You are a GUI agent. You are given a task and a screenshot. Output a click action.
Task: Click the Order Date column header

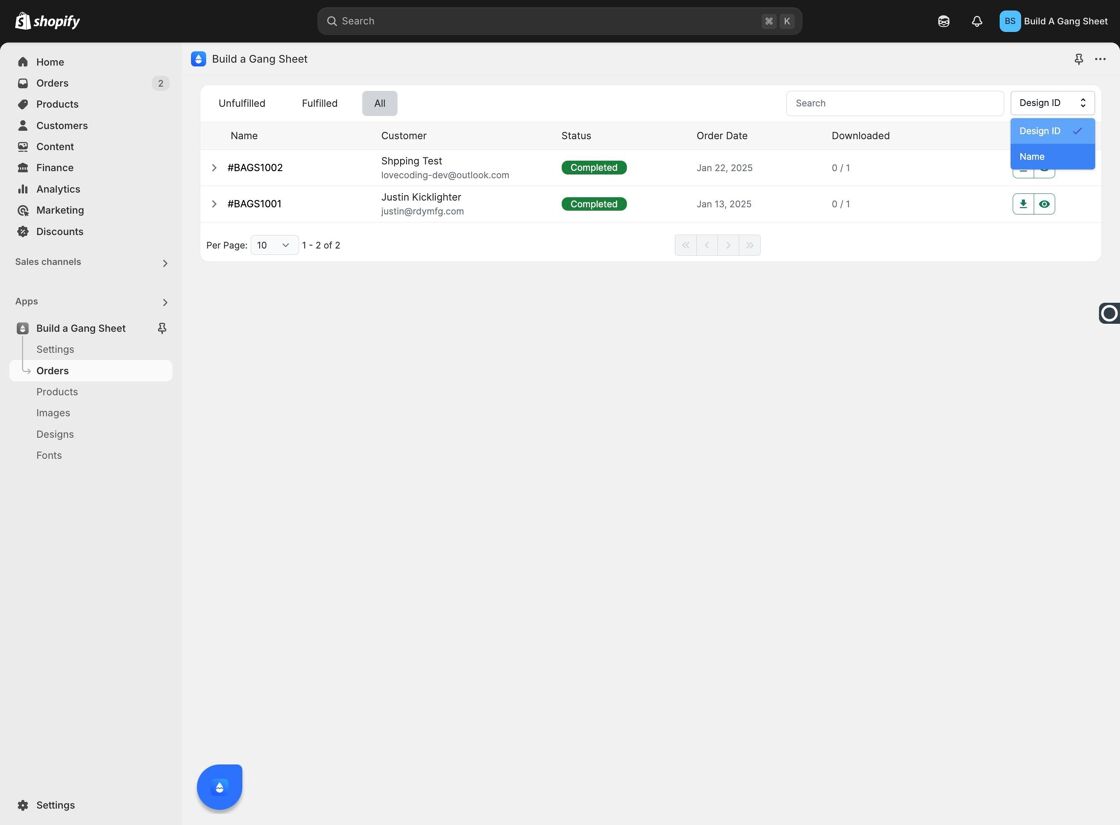click(721, 136)
